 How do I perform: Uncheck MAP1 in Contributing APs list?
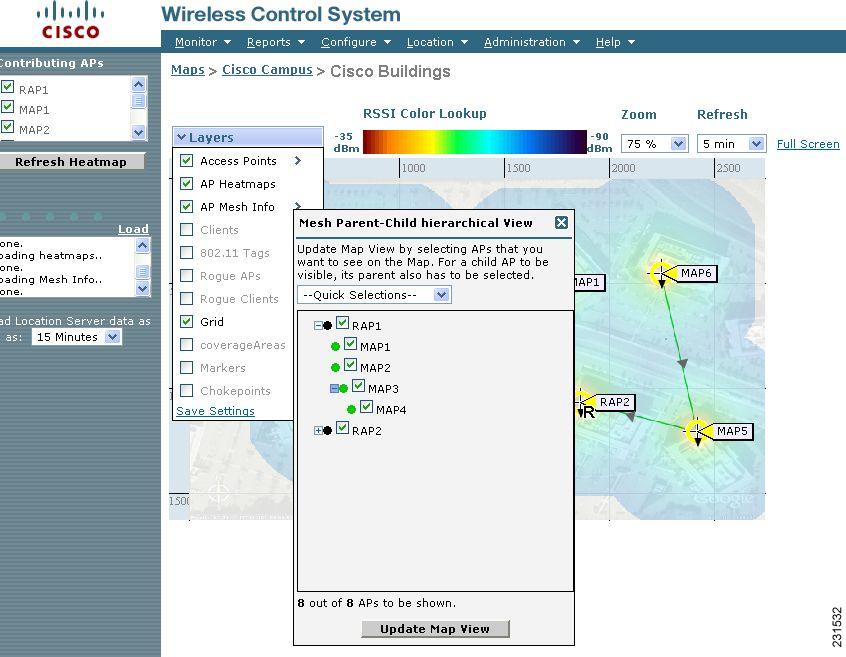click(8, 106)
